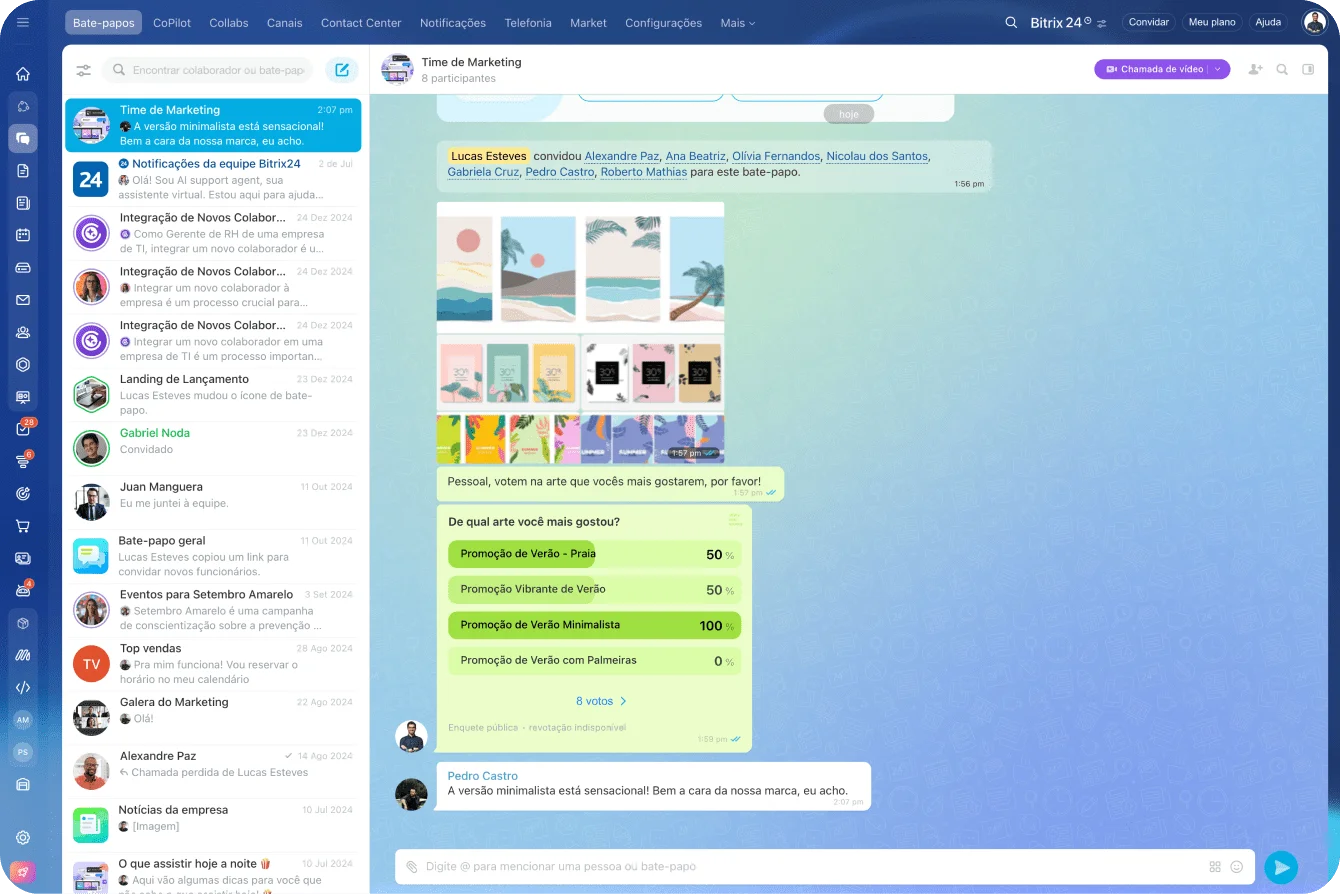This screenshot has width=1340, height=894.
Task: Attach a file using the paperclip icon
Action: 410,866
